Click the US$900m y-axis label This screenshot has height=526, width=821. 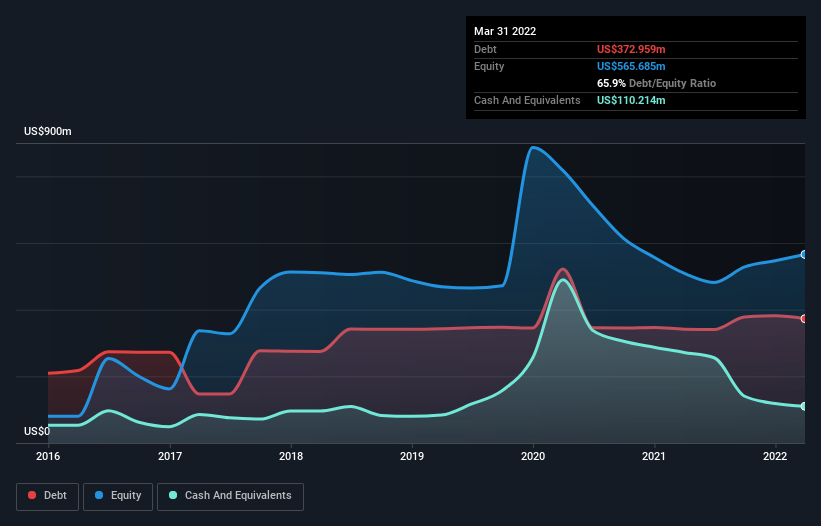[x=48, y=131]
